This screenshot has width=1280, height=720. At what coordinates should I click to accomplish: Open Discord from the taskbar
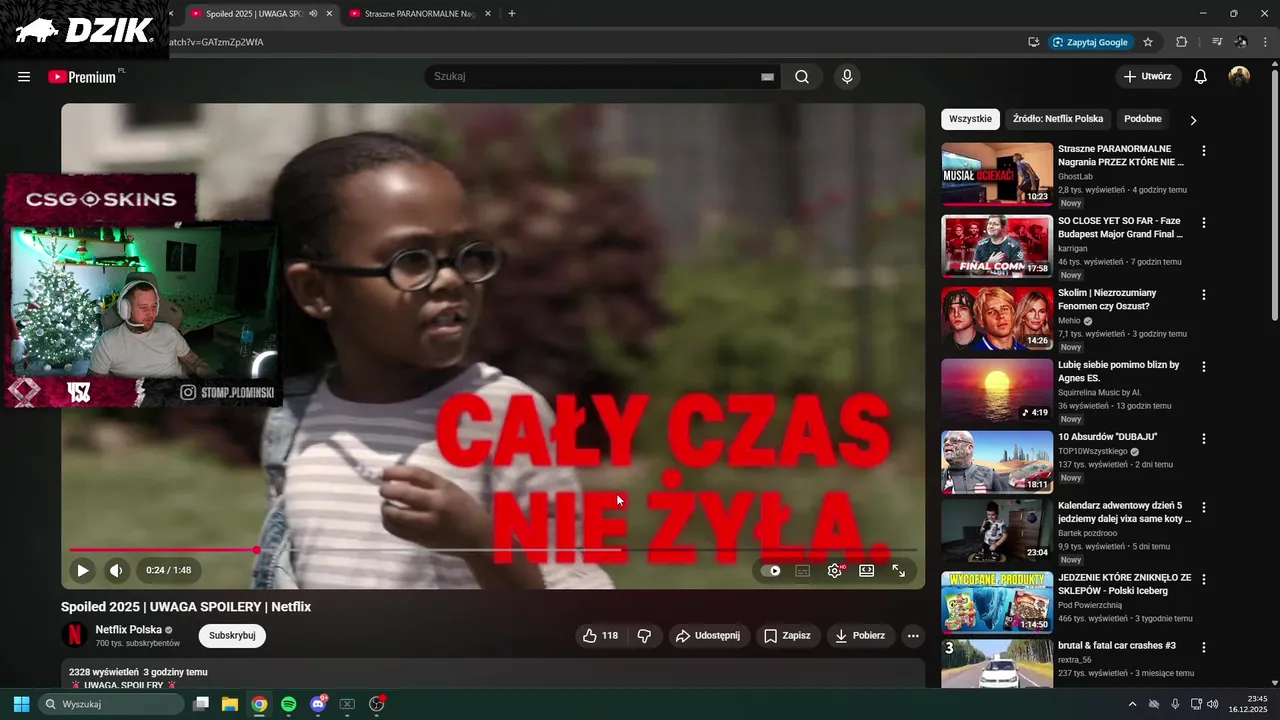pyautogui.click(x=318, y=704)
